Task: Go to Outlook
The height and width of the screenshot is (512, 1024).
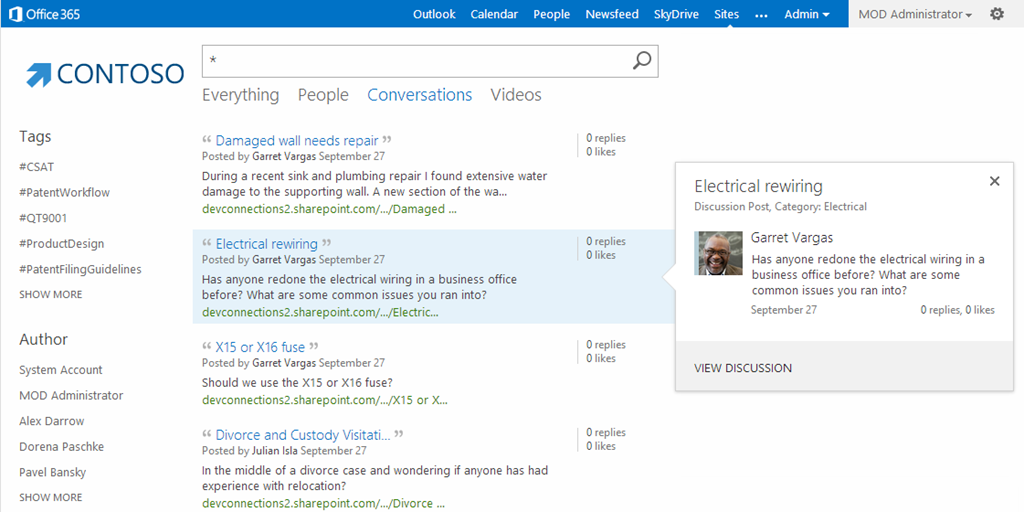Action: 434,14
